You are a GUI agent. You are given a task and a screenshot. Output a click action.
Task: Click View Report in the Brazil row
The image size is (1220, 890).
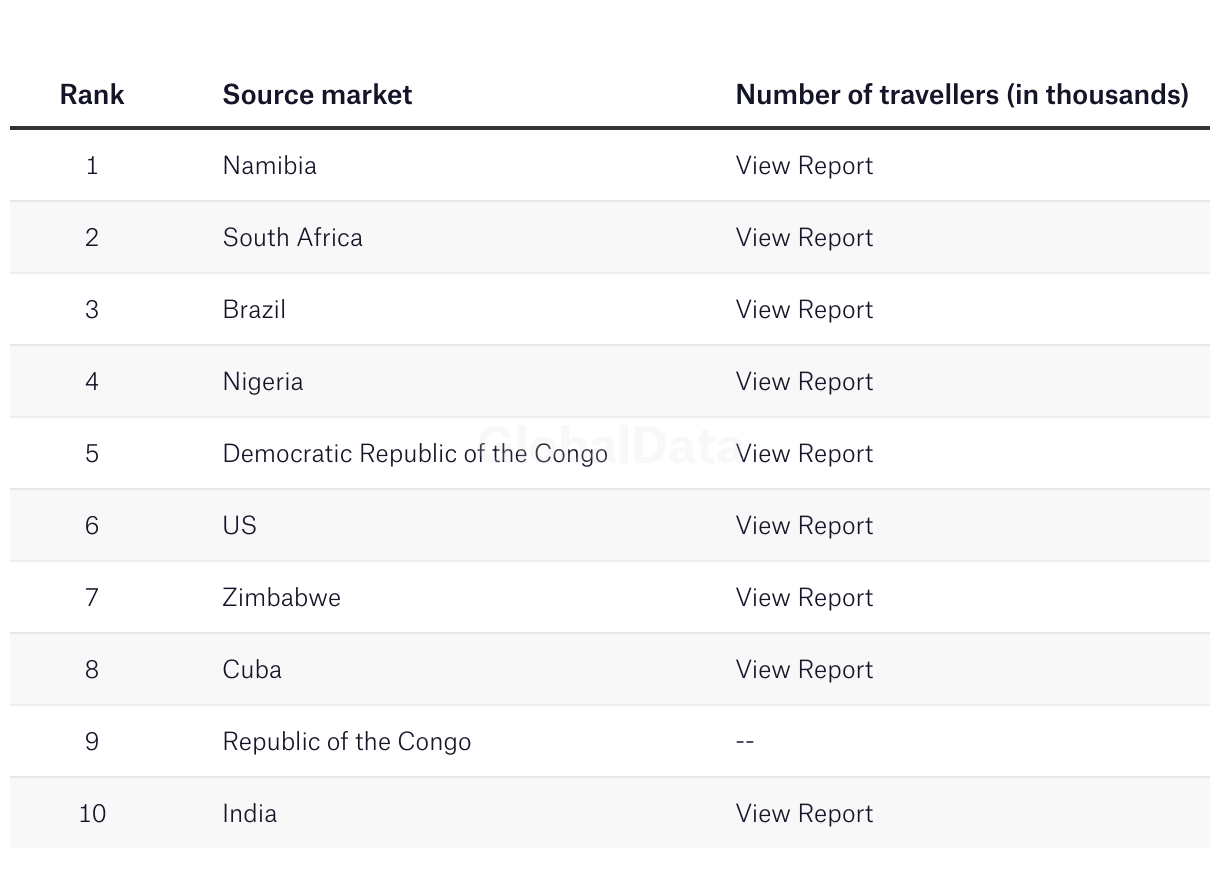point(804,309)
